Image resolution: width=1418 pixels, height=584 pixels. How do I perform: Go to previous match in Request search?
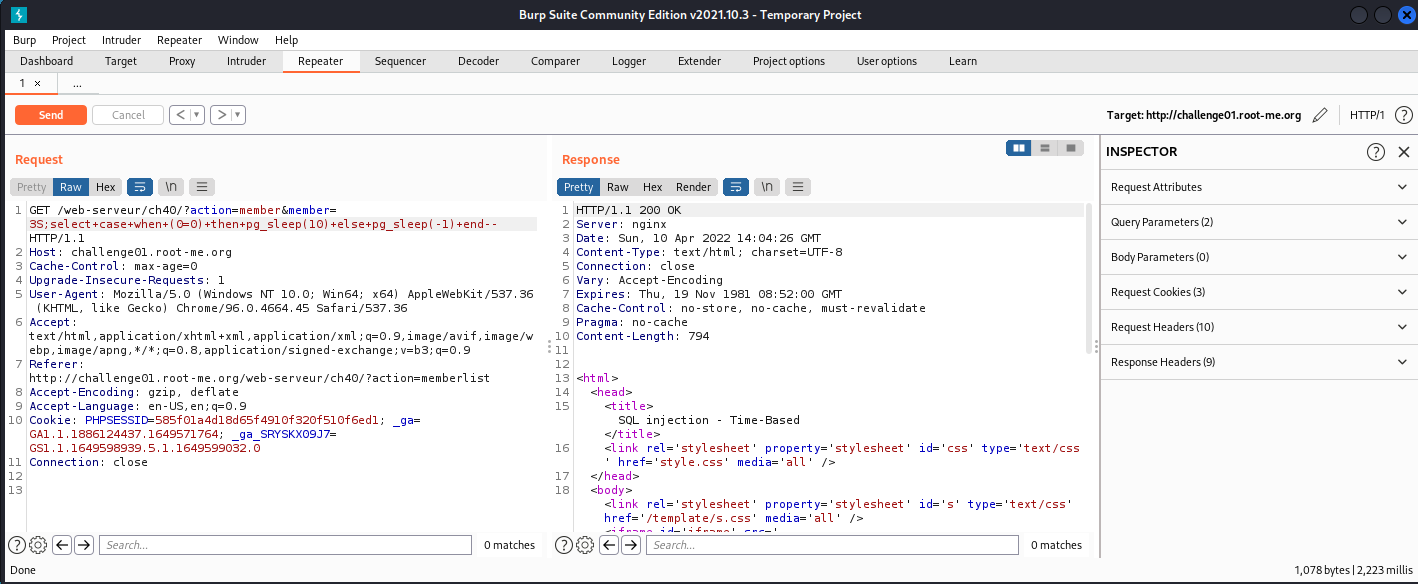click(62, 545)
